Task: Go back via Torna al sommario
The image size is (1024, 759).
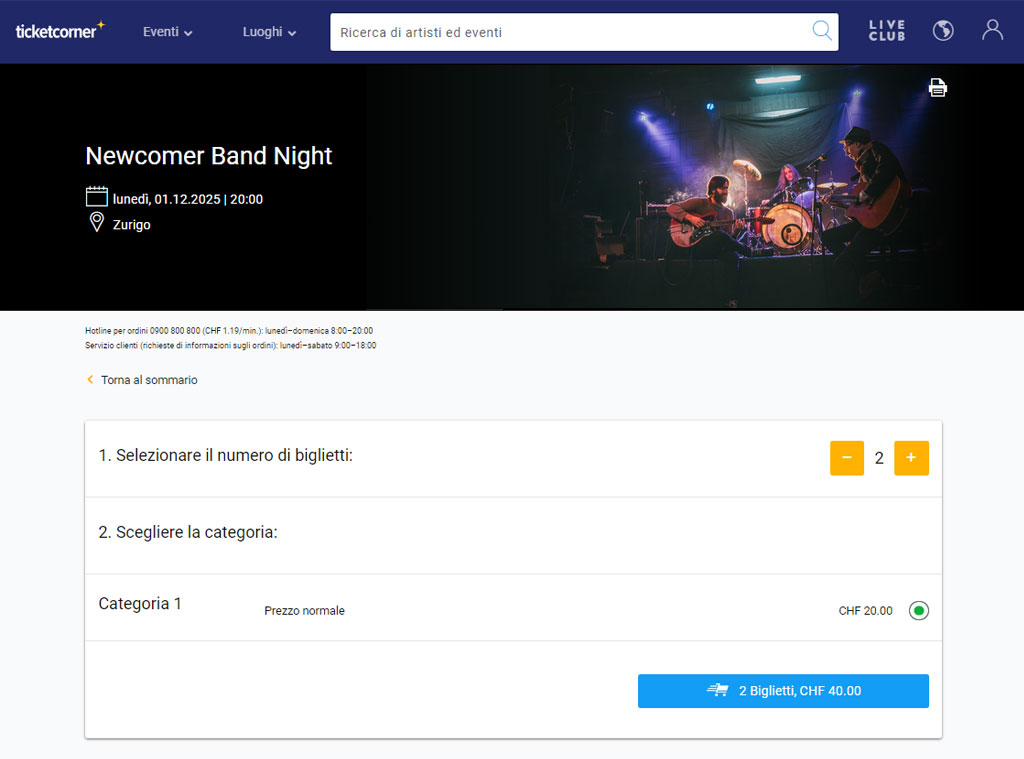Action: click(142, 380)
